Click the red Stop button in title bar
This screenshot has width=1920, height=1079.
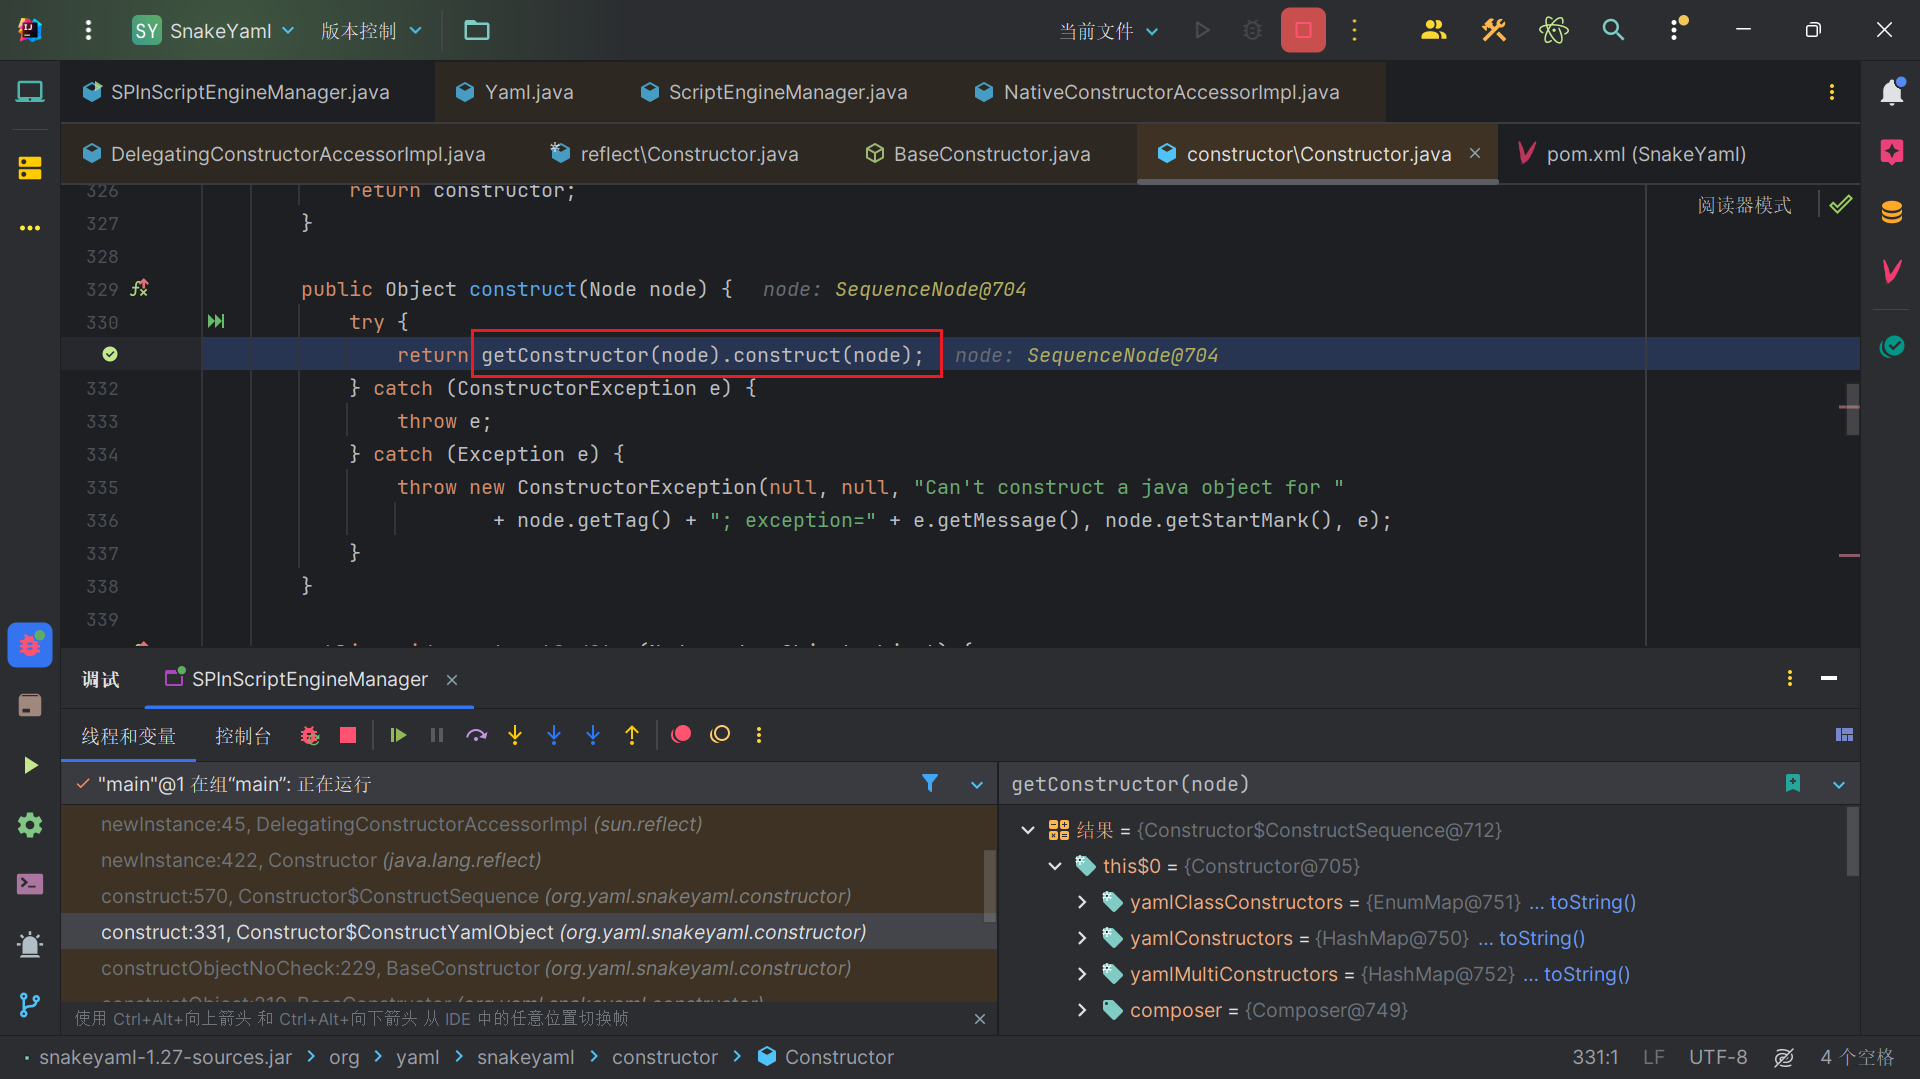1303,30
